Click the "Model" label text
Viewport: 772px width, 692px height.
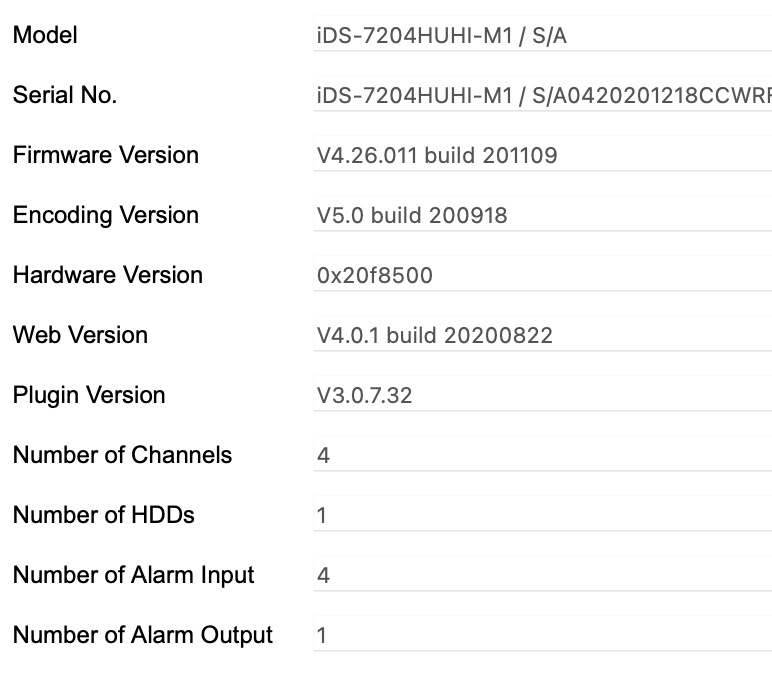pos(45,36)
